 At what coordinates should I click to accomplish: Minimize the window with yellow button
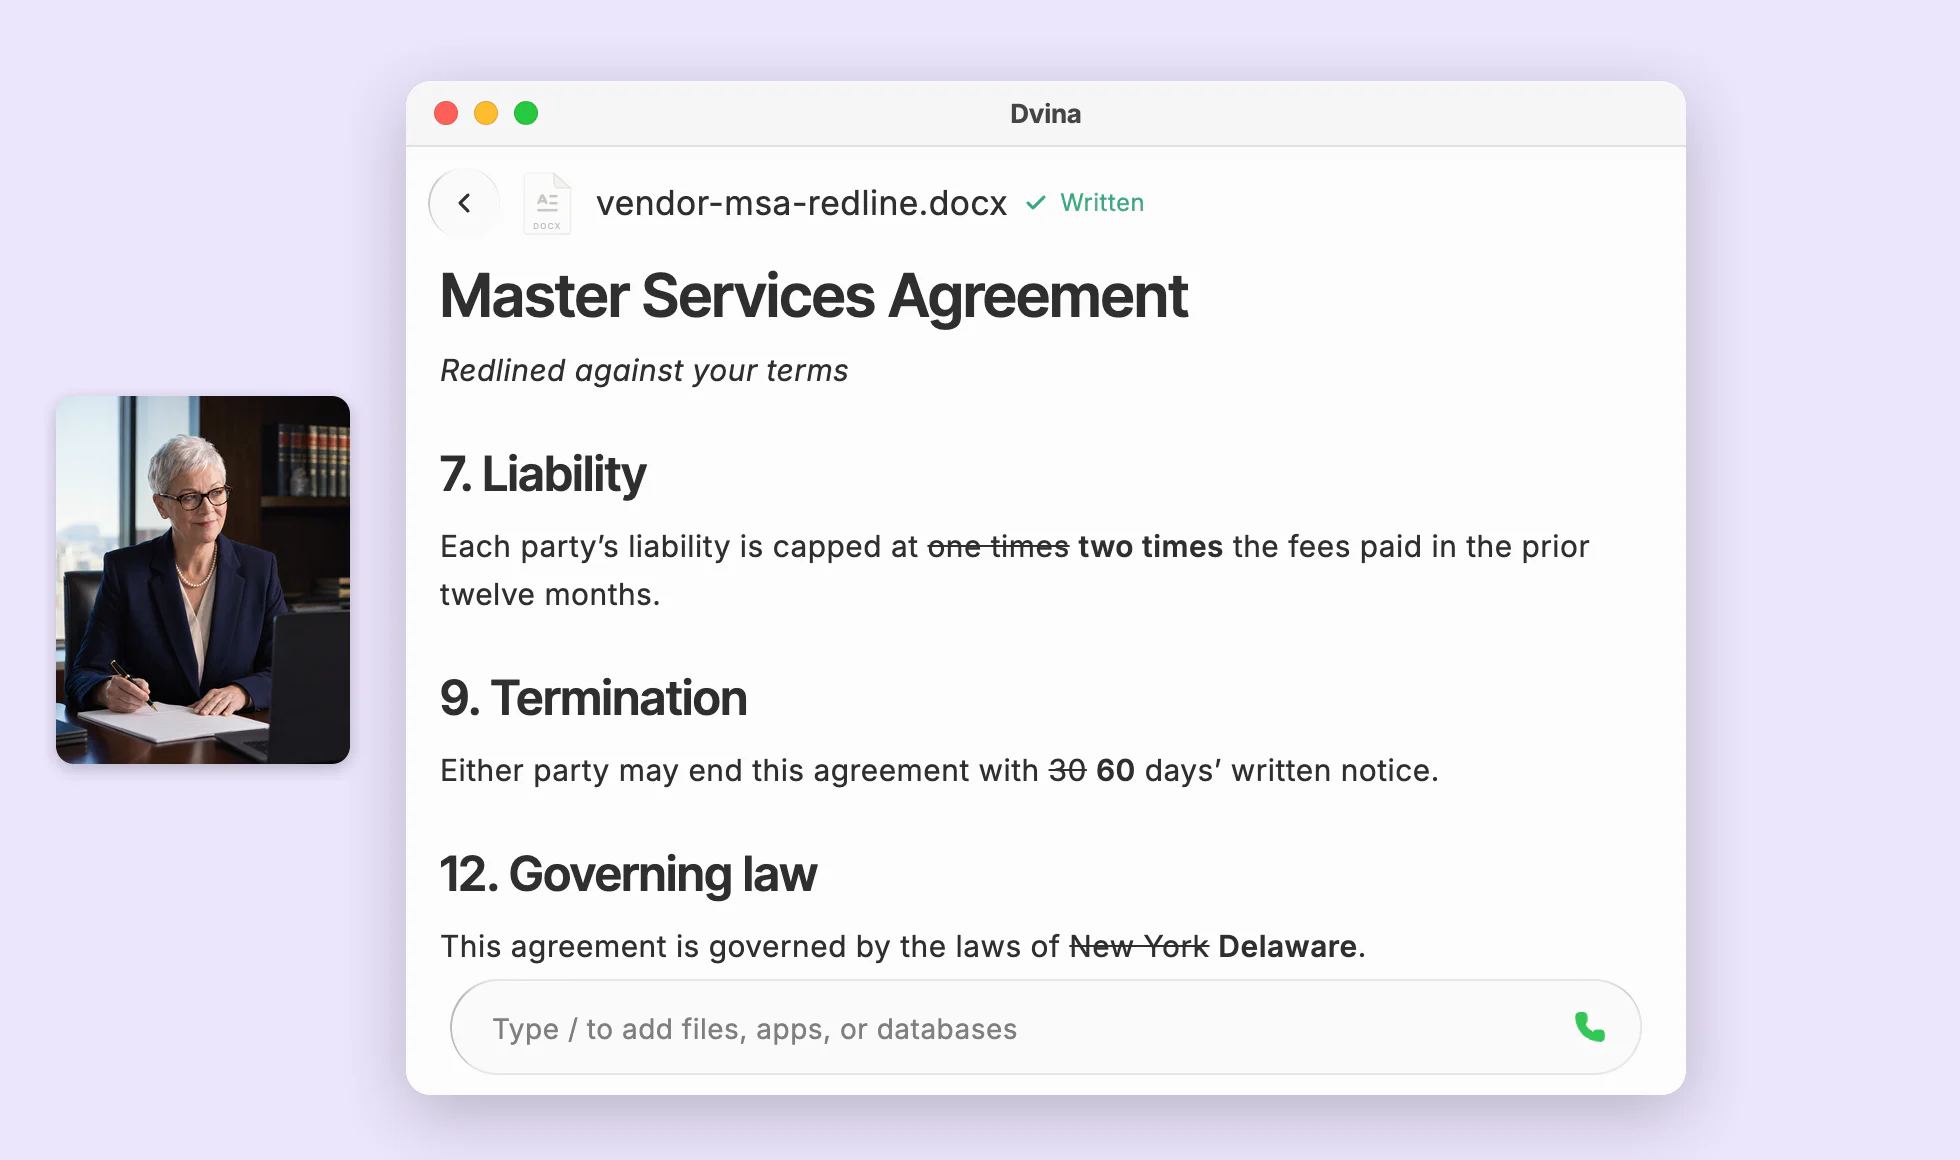point(486,113)
